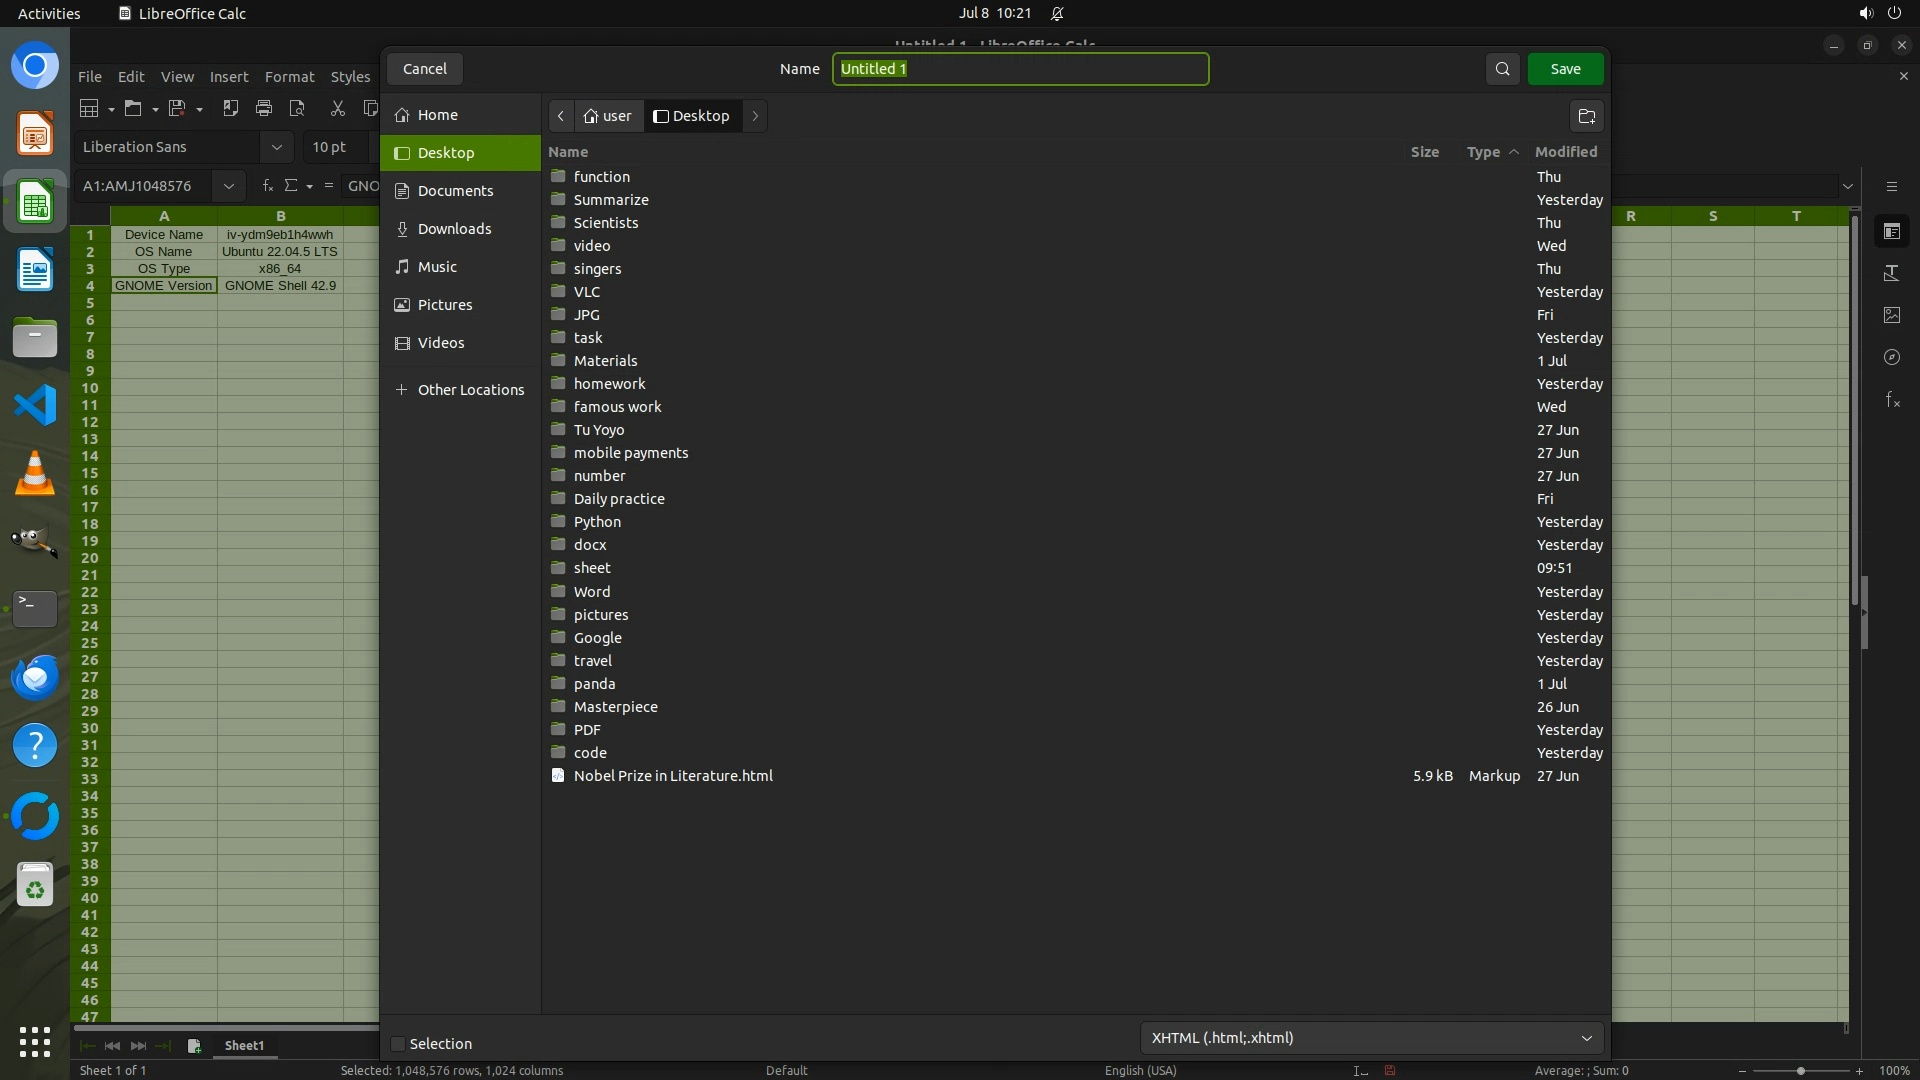
Task: Toggle notifications bell in top bar
Action: coord(1057,14)
